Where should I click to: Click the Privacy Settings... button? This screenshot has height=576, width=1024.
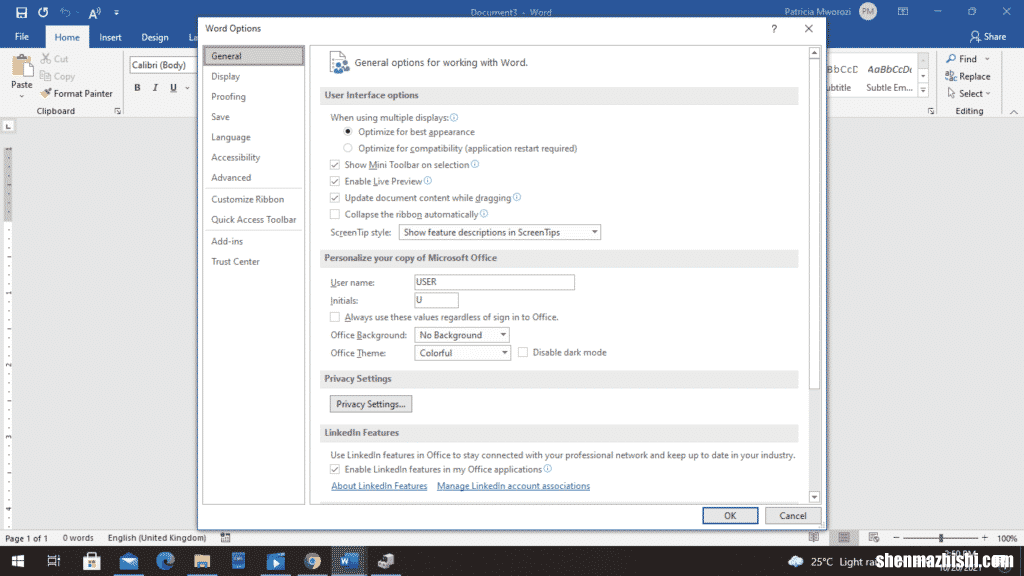click(370, 404)
